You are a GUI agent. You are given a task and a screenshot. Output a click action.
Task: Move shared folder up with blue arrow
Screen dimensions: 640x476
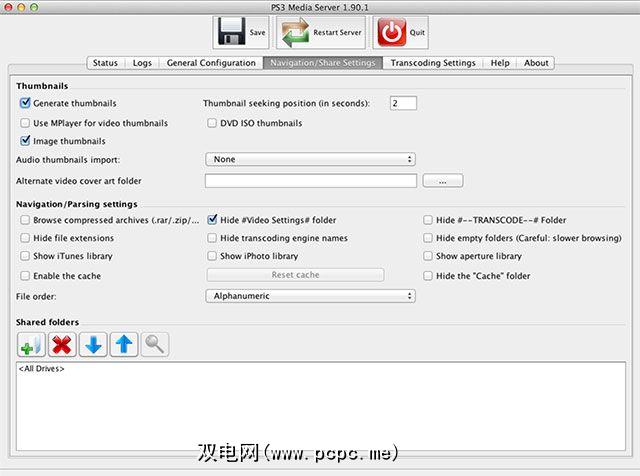[x=124, y=345]
